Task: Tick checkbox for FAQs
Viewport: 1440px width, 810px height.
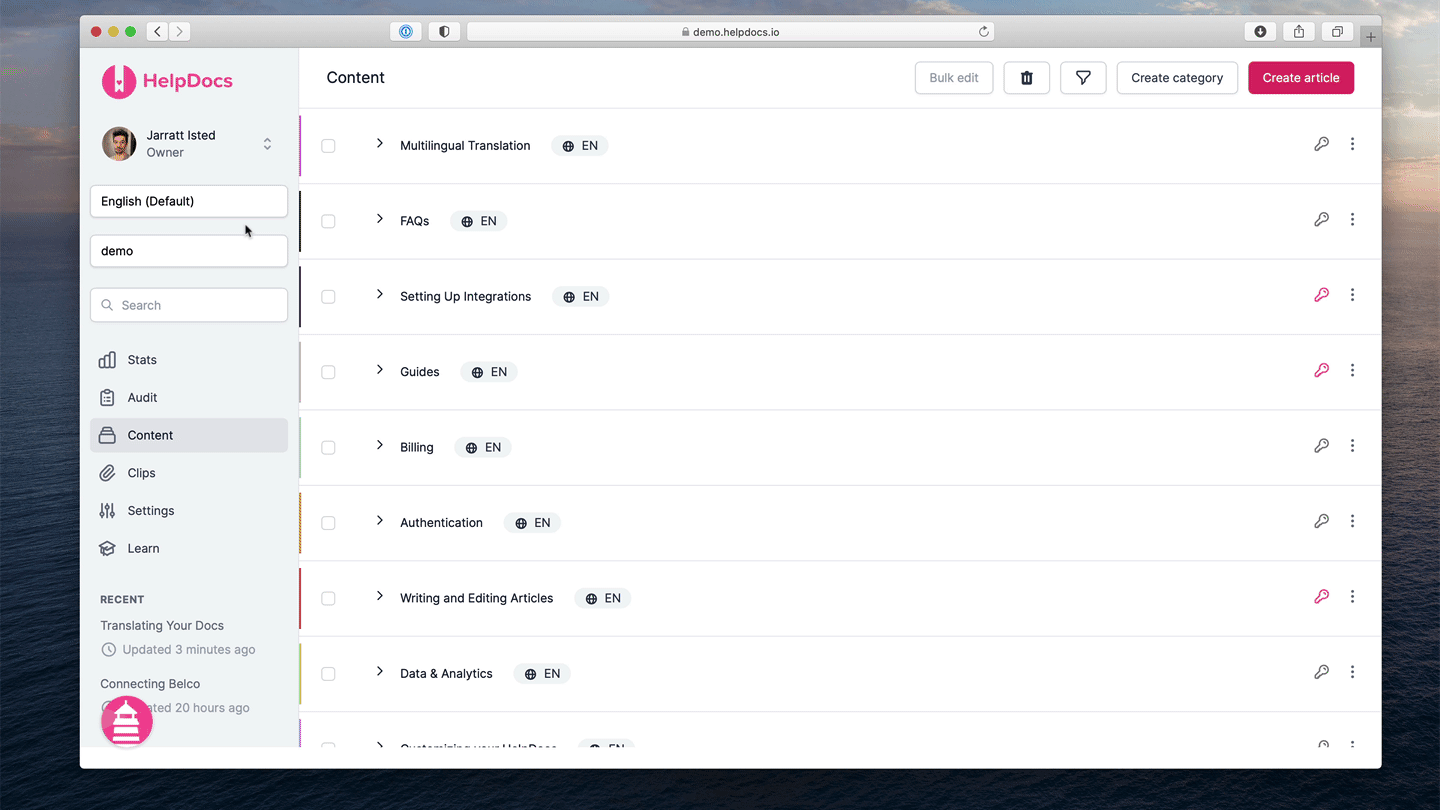Action: (x=328, y=221)
